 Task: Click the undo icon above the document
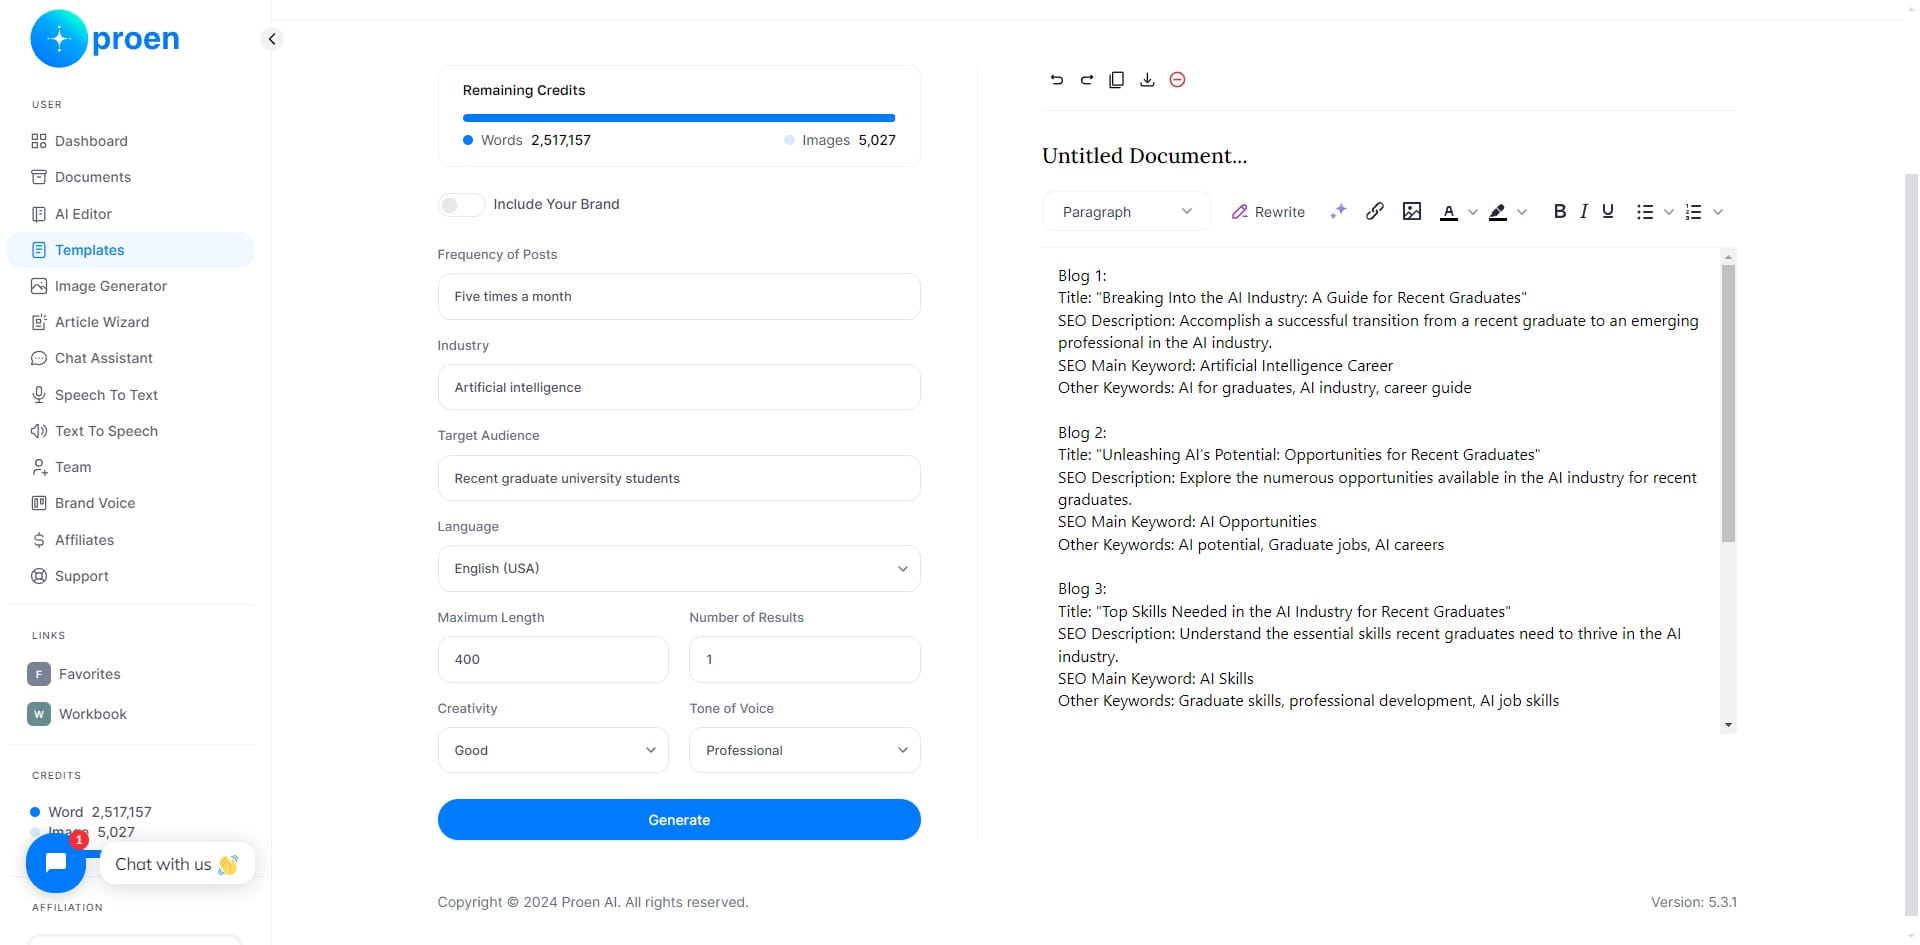click(1056, 80)
